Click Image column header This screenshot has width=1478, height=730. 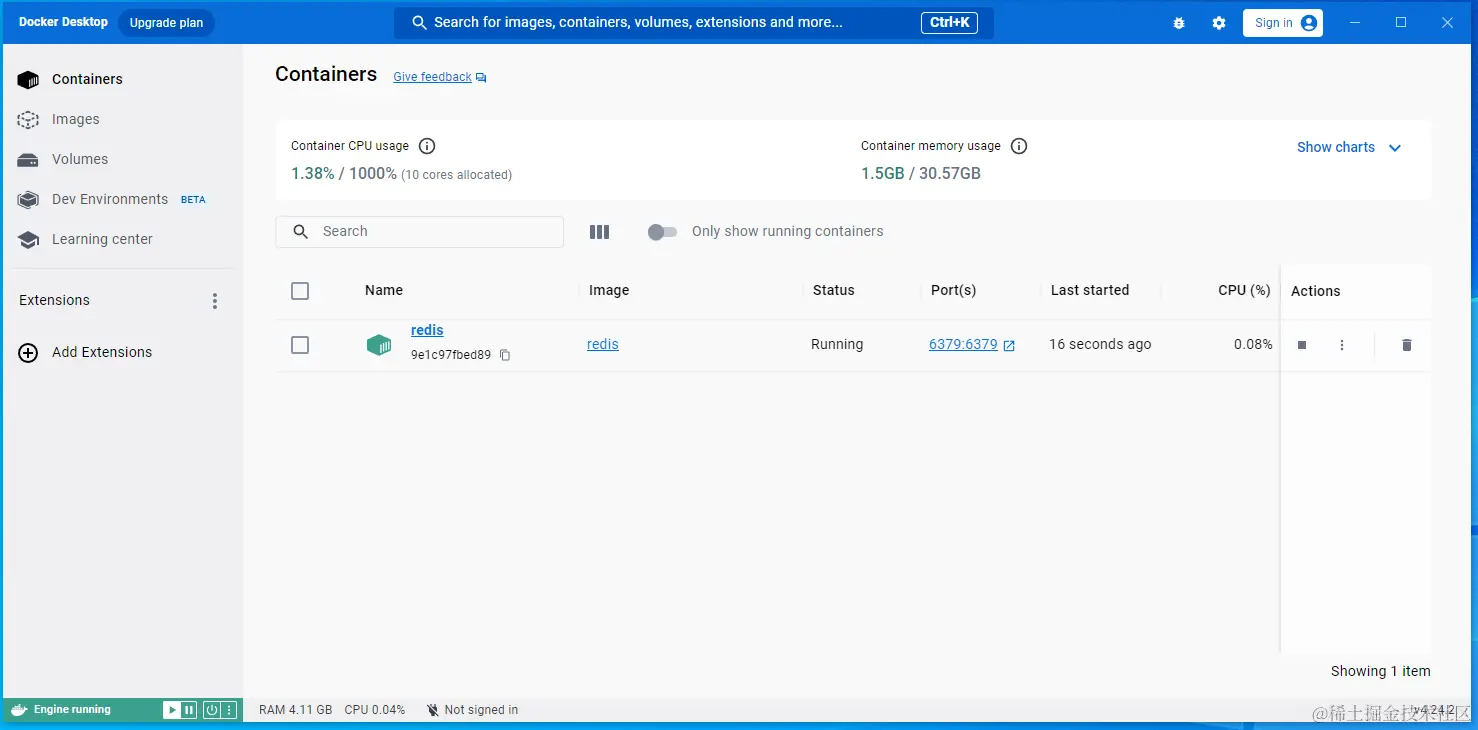coord(609,290)
